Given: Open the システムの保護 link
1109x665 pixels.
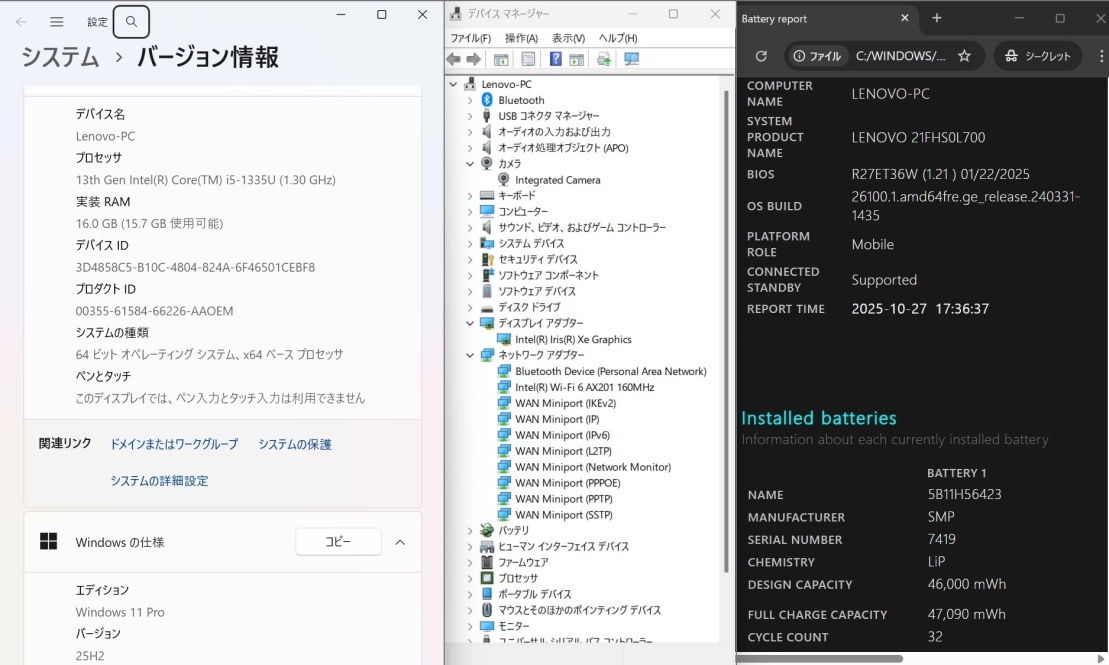Looking at the screenshot, I should pos(294,444).
